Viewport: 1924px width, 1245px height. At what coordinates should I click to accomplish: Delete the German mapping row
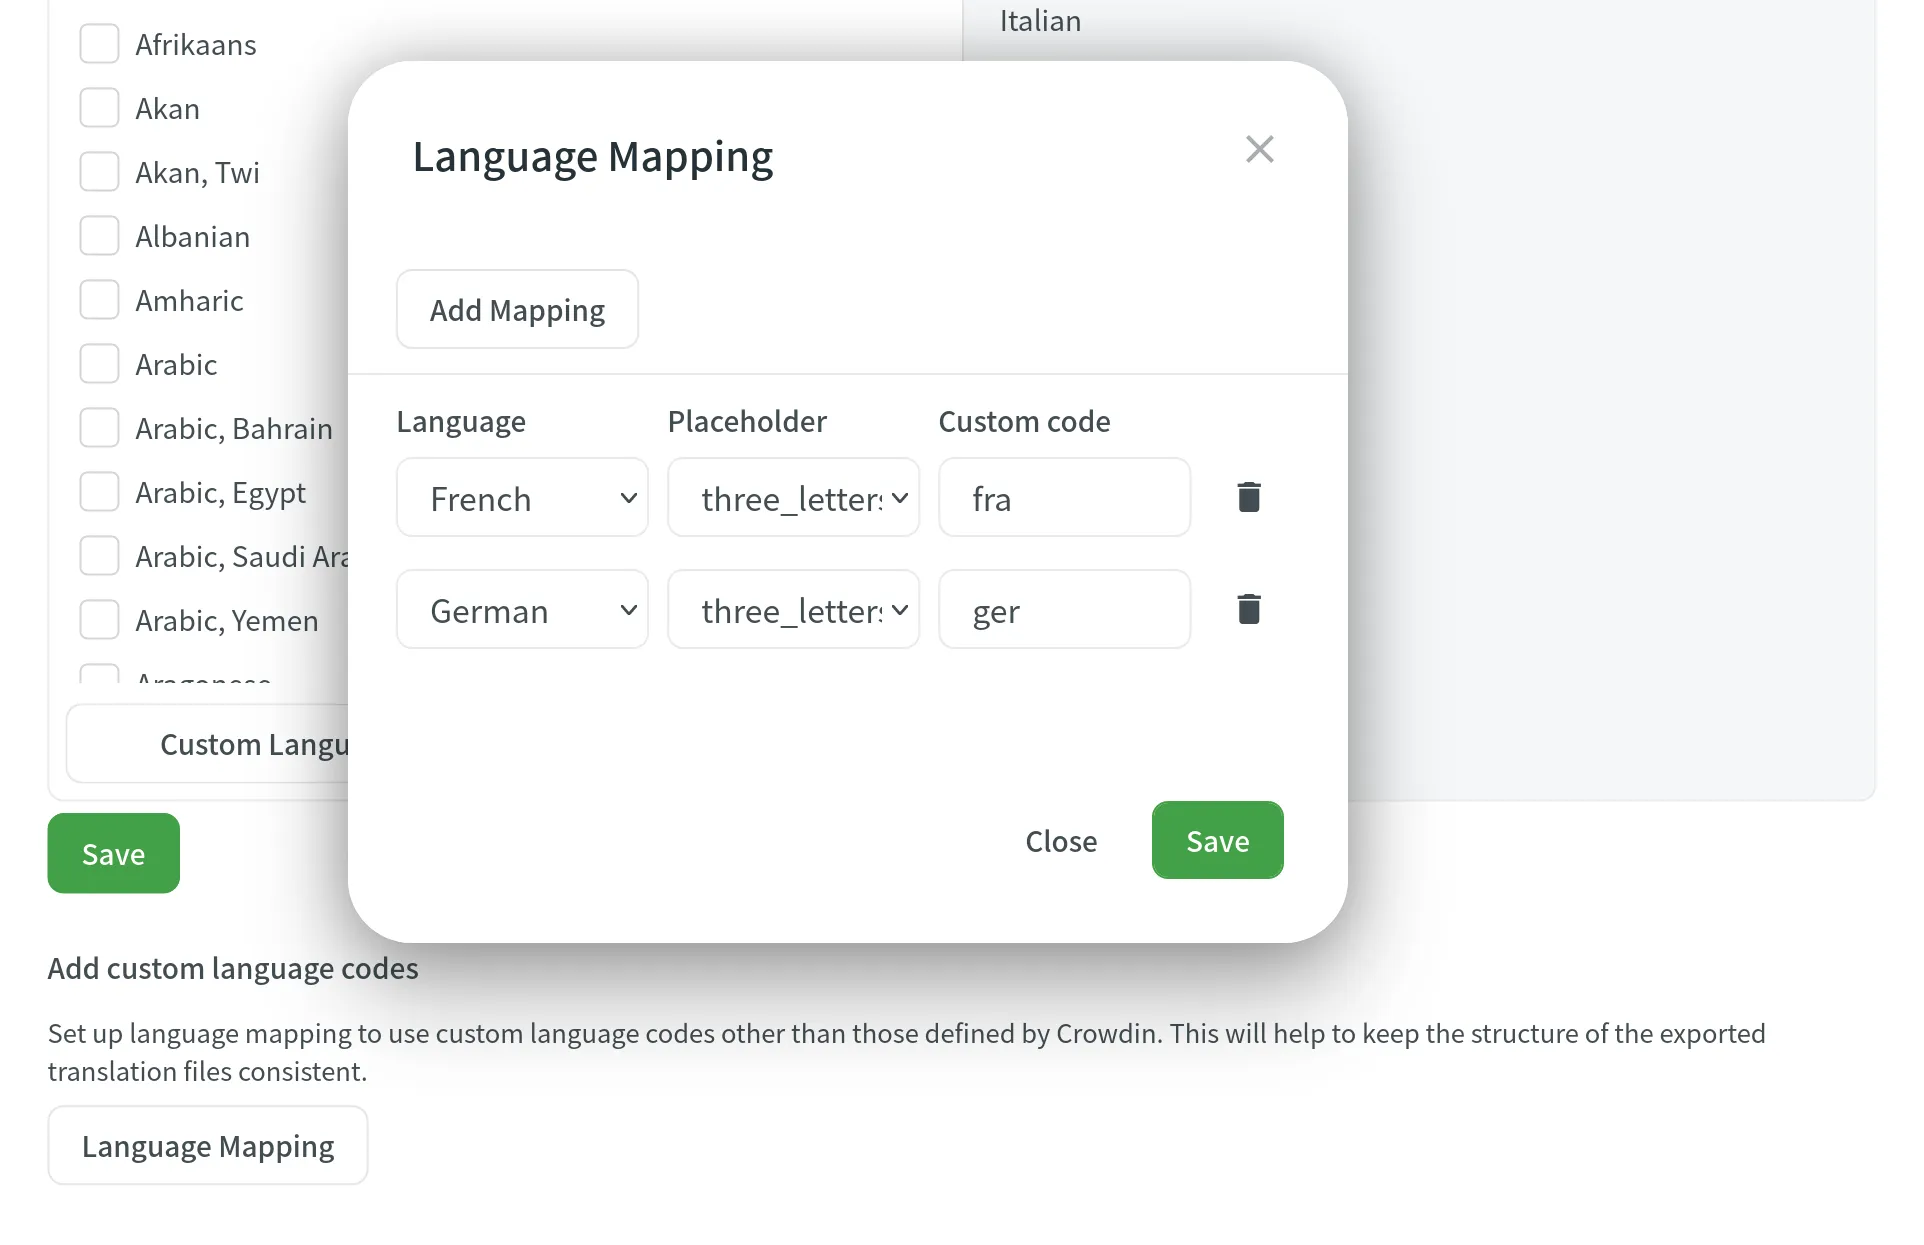coord(1247,609)
